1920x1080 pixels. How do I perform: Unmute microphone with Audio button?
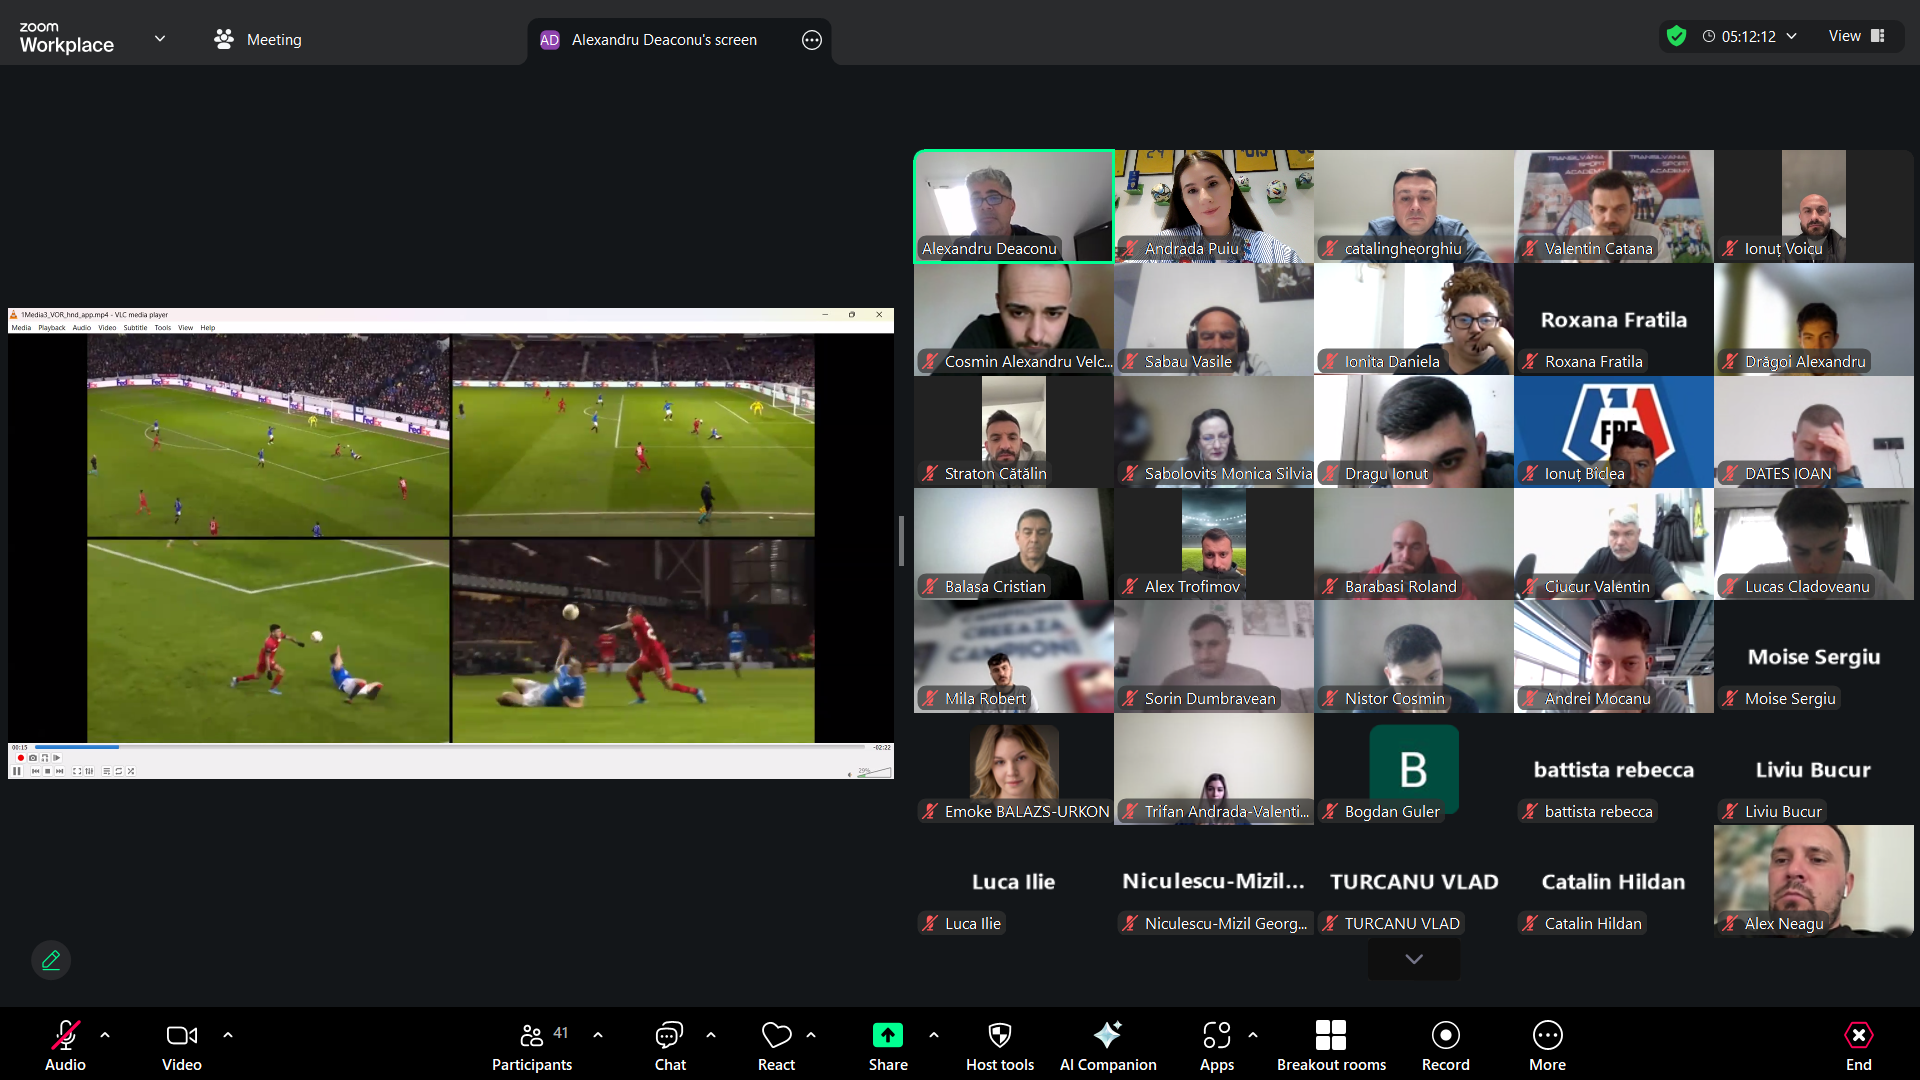[65, 1045]
